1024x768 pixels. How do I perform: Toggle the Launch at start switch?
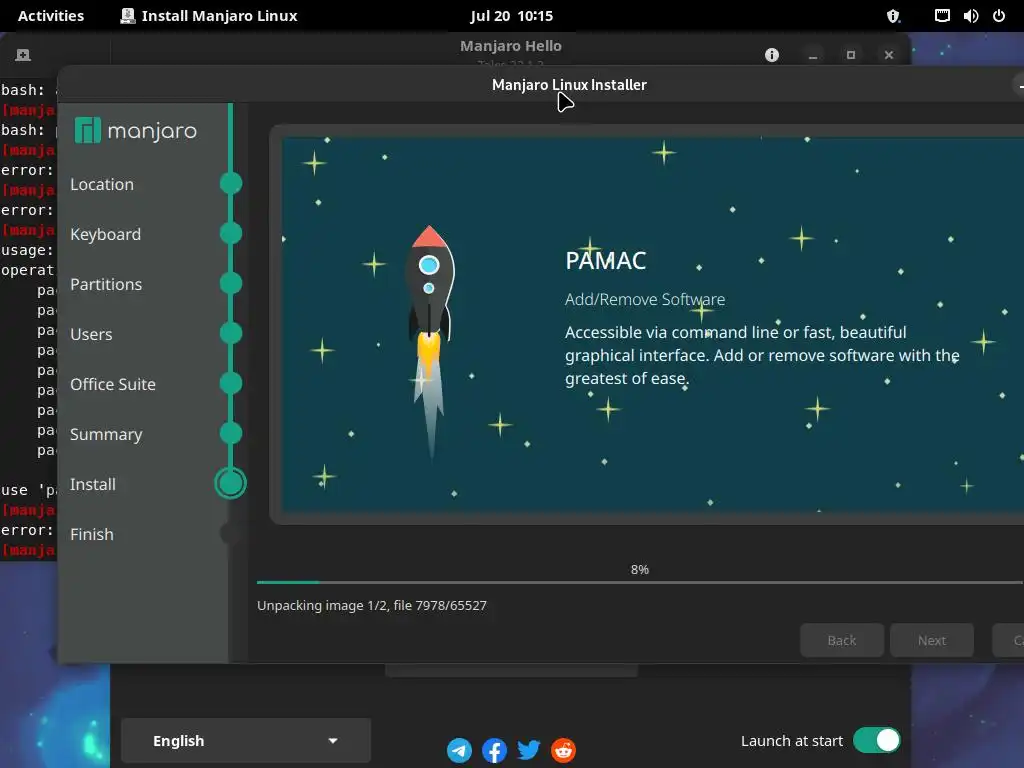[x=876, y=741]
